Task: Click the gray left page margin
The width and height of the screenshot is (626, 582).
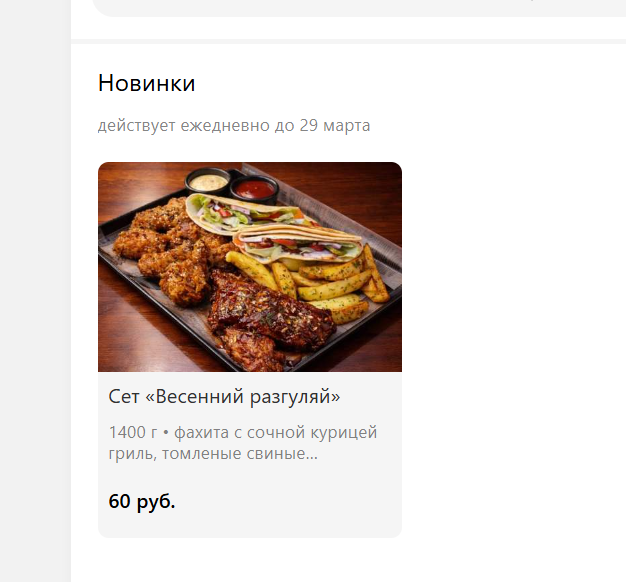Action: [35, 291]
